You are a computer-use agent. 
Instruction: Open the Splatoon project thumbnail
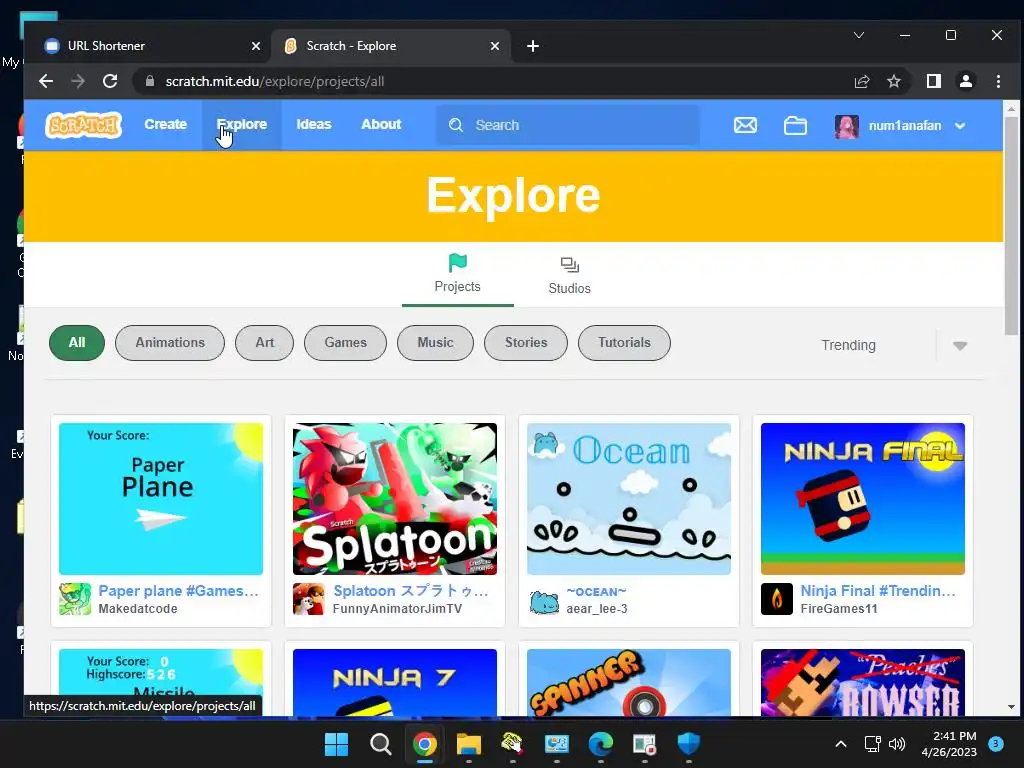[x=394, y=499]
